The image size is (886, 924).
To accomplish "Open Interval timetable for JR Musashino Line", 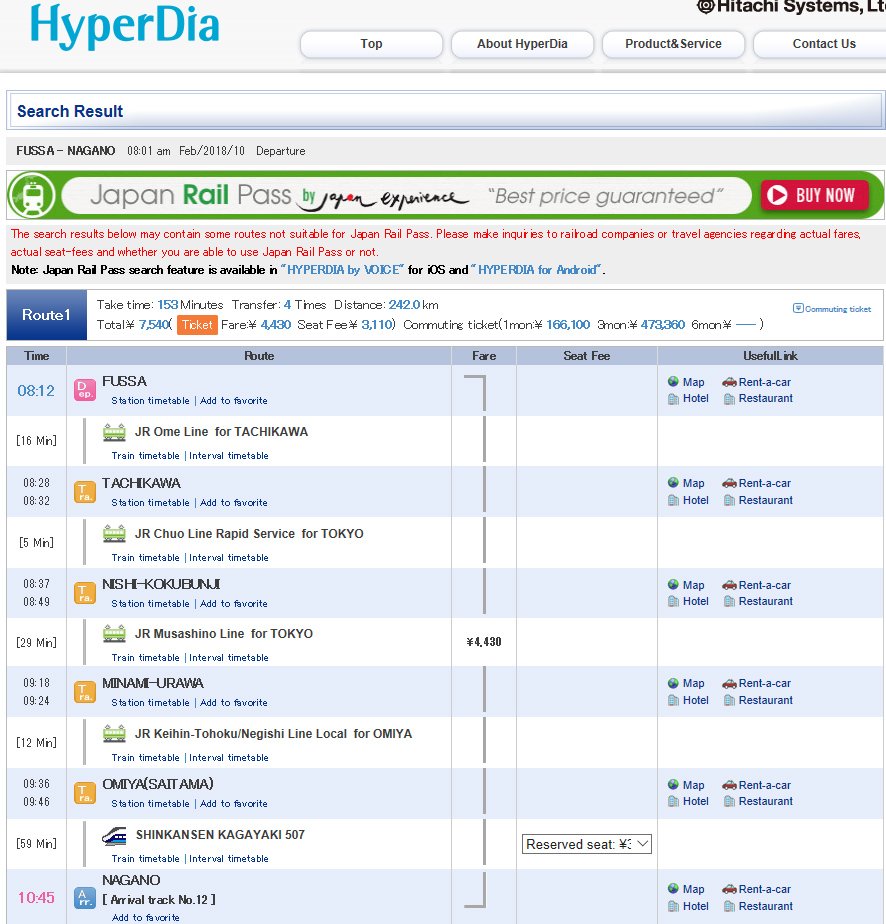I will pos(229,658).
